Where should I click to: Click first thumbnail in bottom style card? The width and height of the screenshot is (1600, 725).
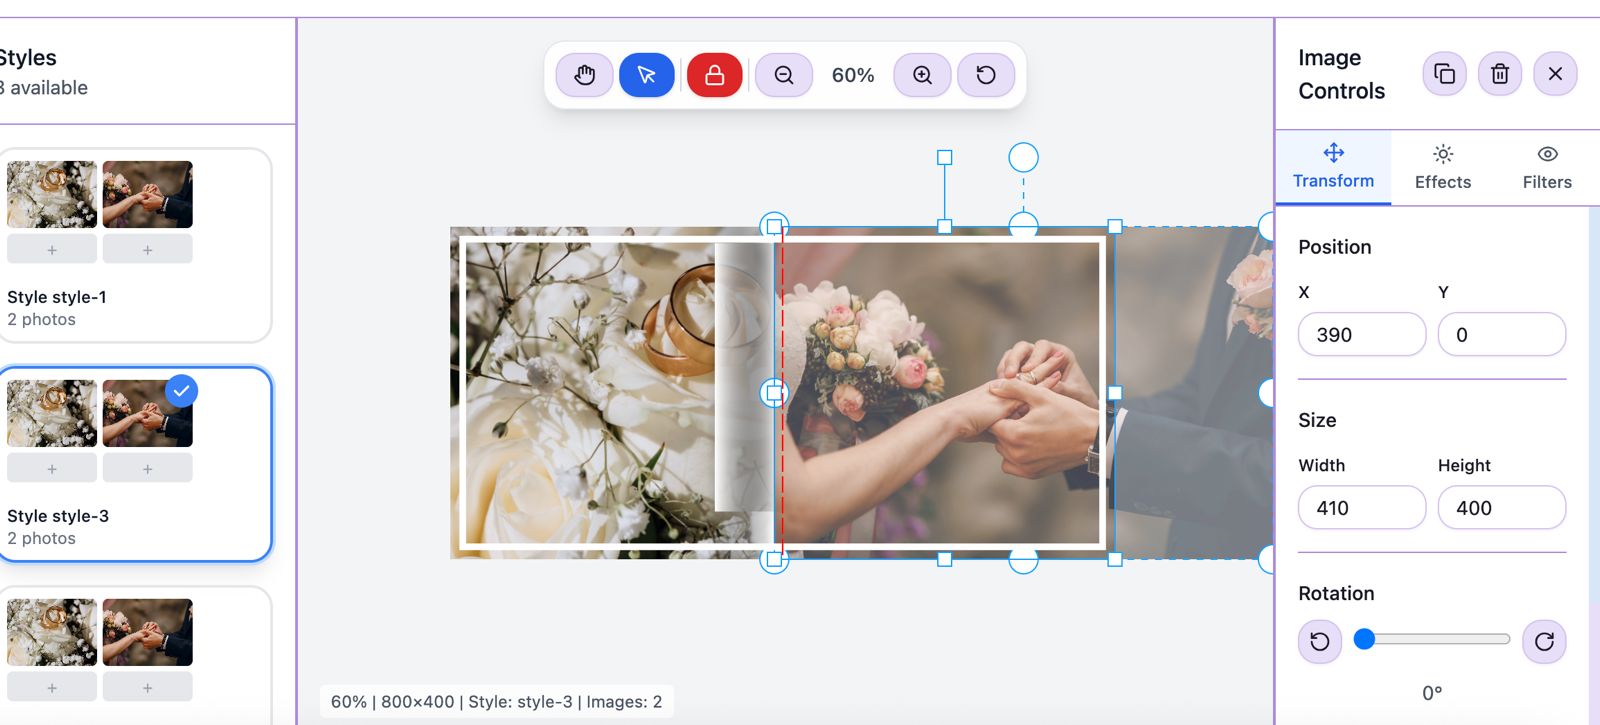click(x=52, y=632)
